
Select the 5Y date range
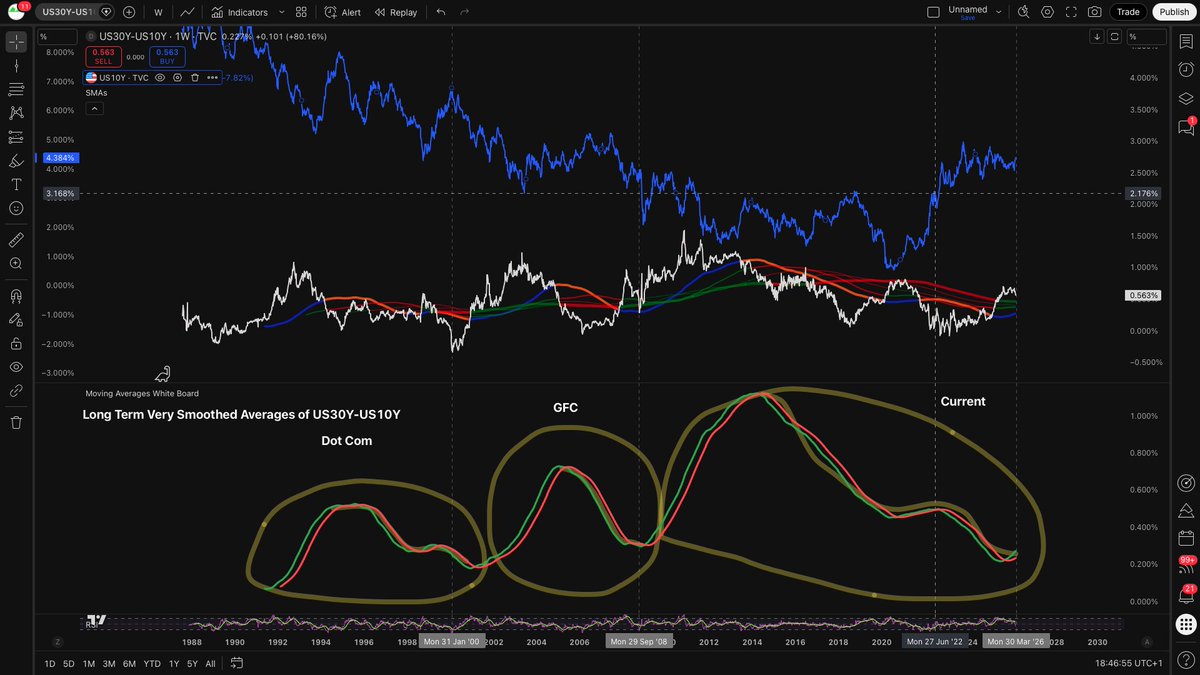[x=192, y=663]
